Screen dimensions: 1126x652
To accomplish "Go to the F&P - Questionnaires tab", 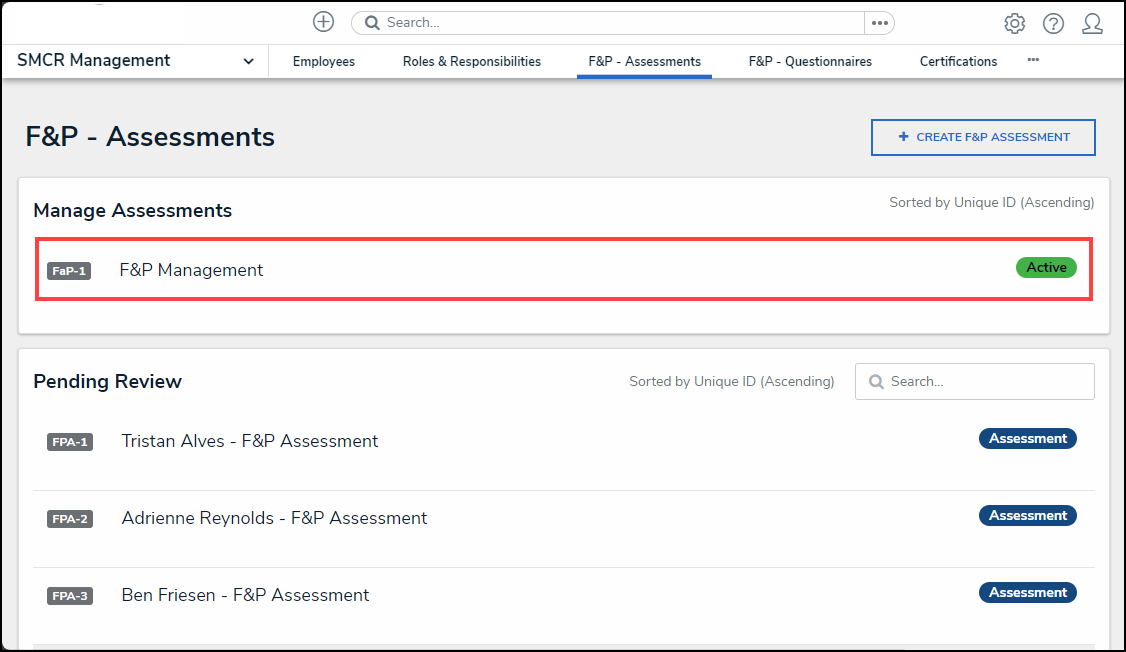I will coord(810,61).
